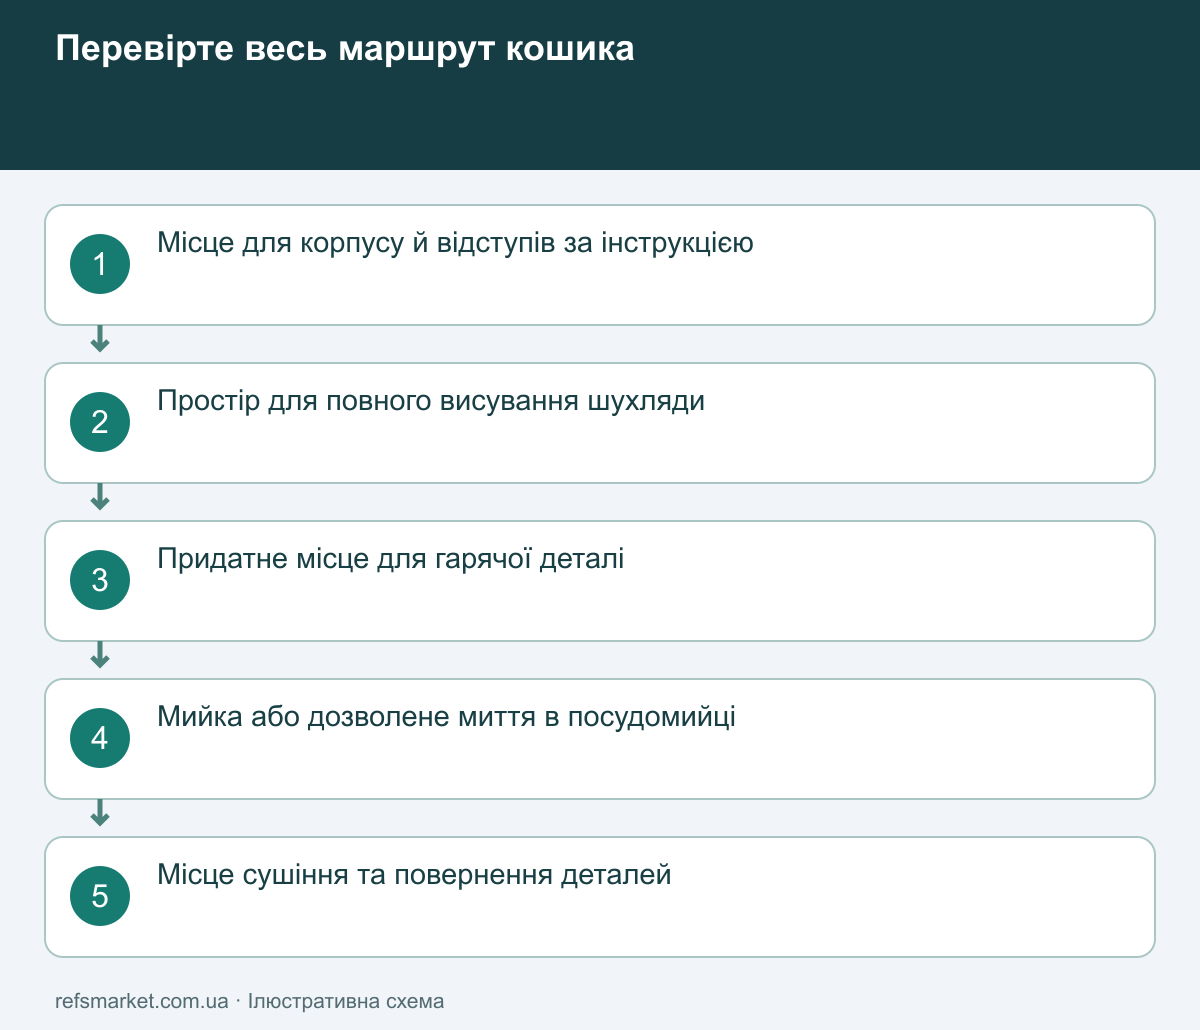The height and width of the screenshot is (1030, 1200).
Task: Click the green number 1 badge
Action: click(x=100, y=264)
